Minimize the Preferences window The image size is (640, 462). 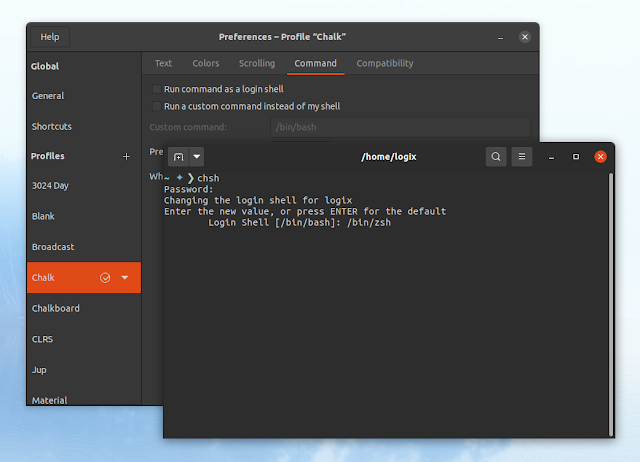point(500,38)
